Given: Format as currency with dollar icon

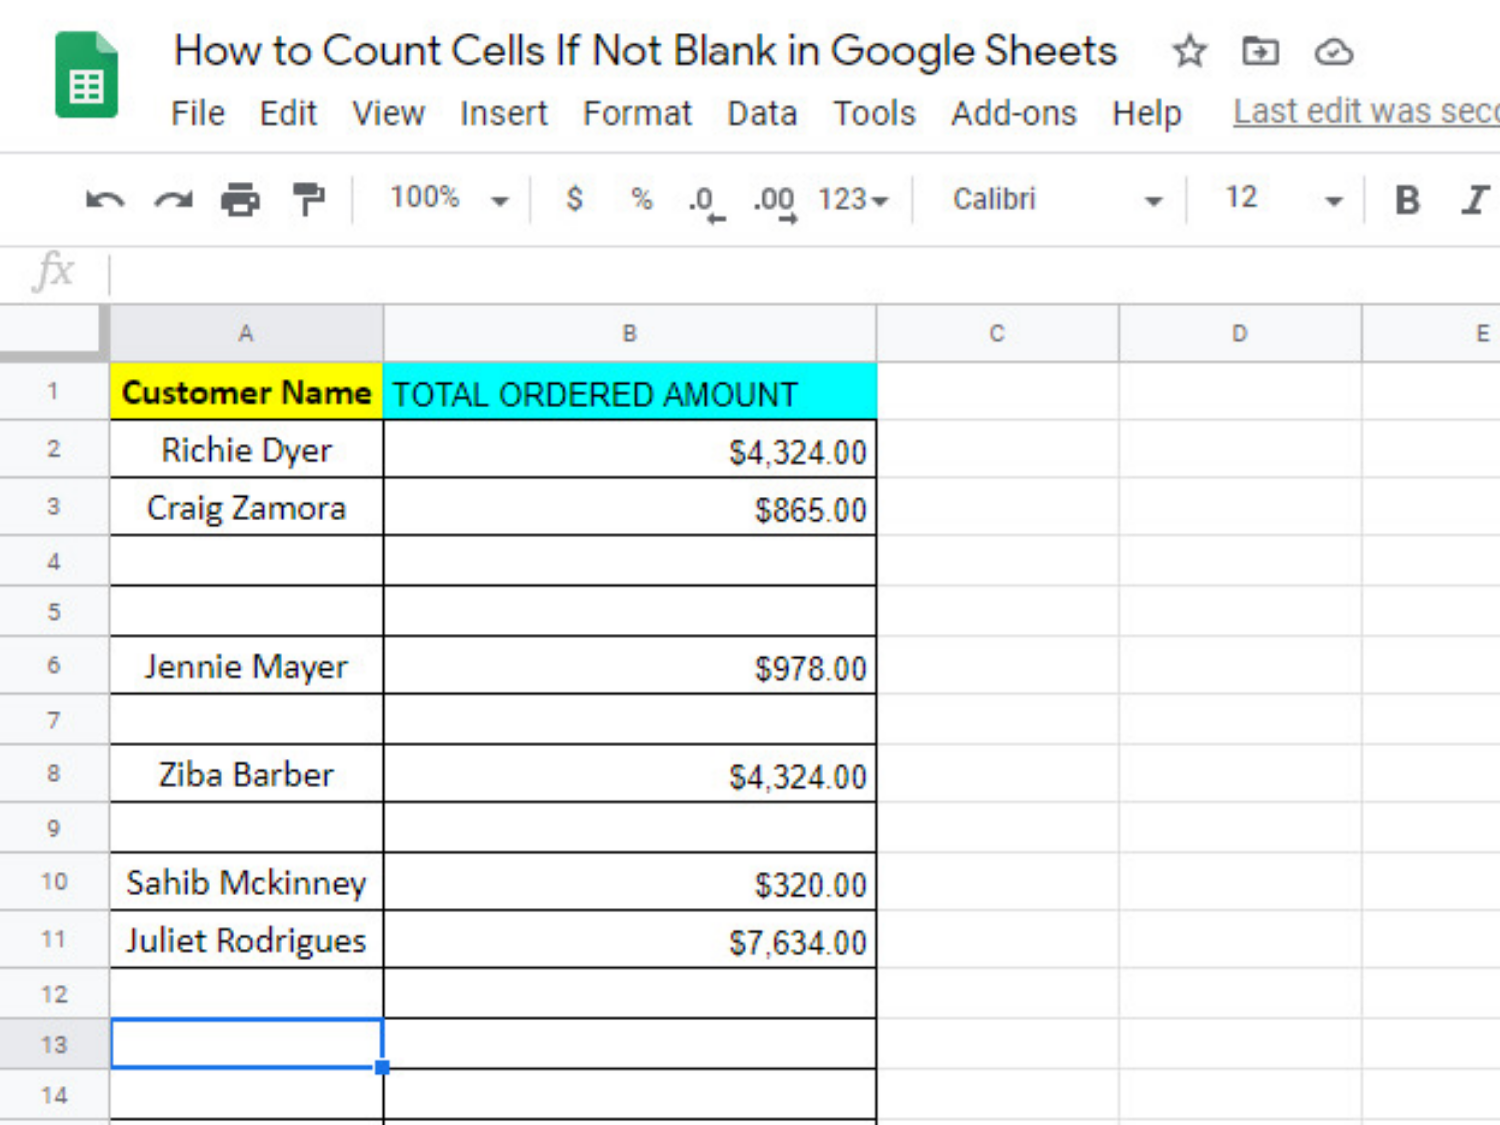Looking at the screenshot, I should (574, 198).
